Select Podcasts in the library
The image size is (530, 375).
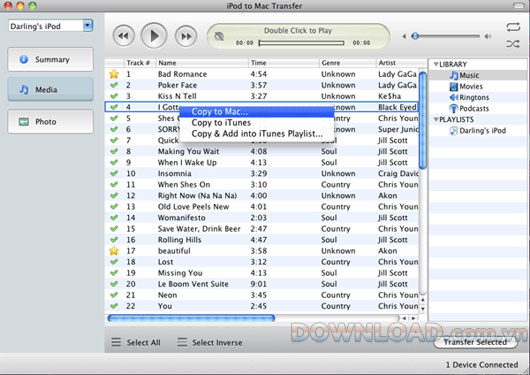[469, 109]
